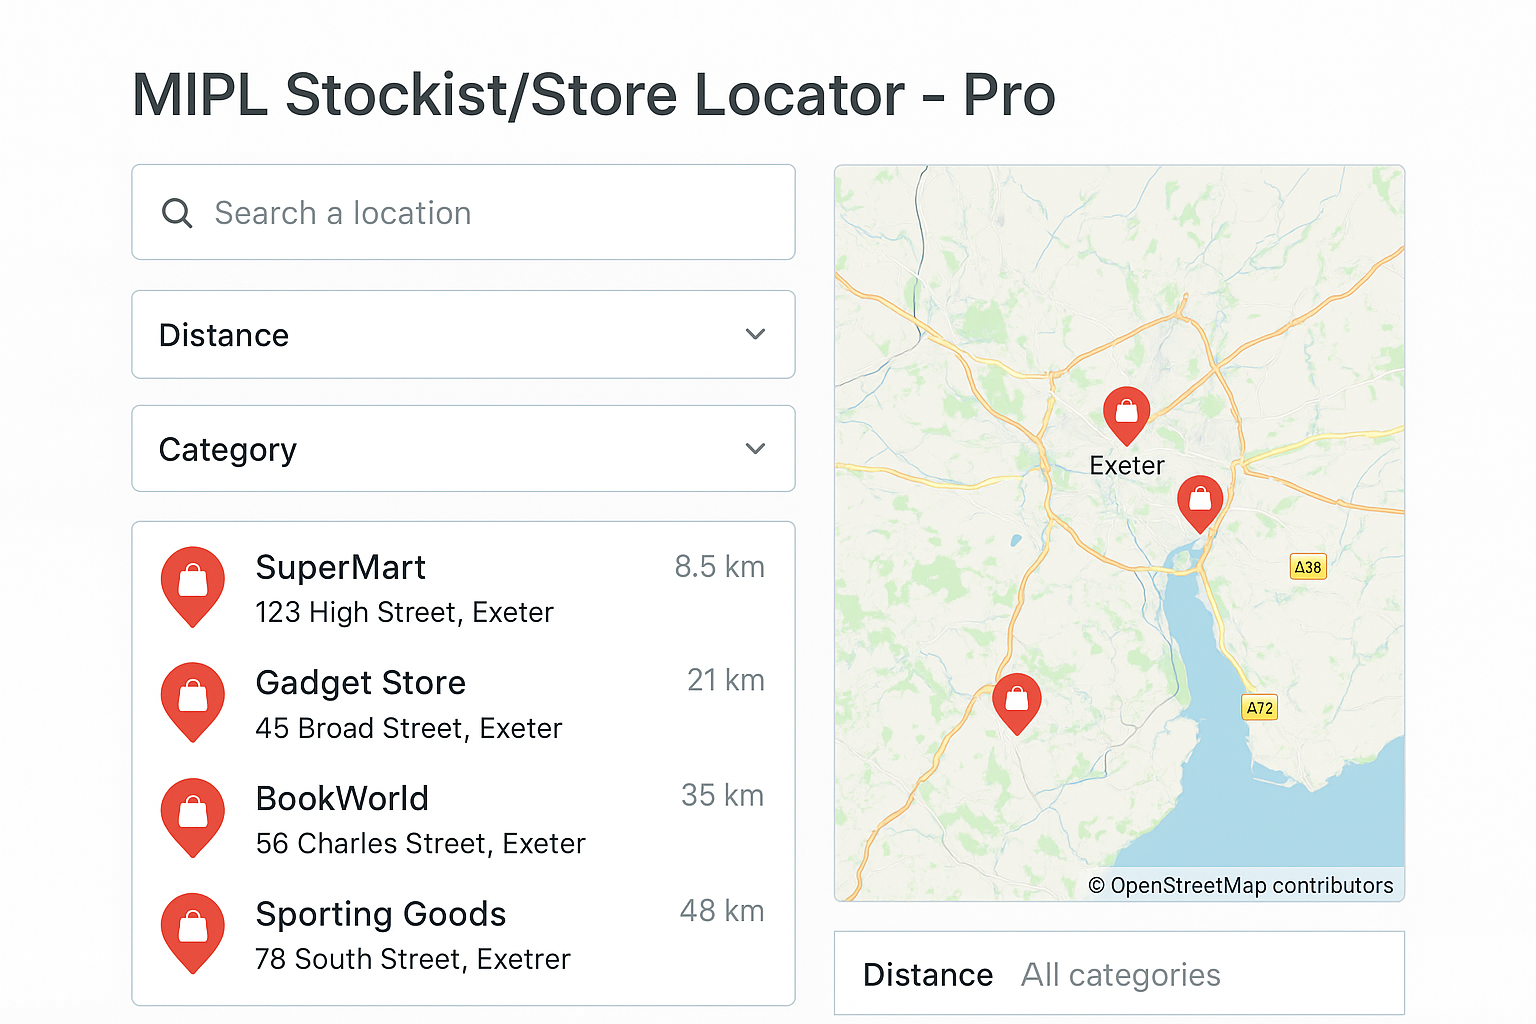The height and width of the screenshot is (1024, 1536).
Task: Open the BookWorld store name
Action: click(342, 799)
